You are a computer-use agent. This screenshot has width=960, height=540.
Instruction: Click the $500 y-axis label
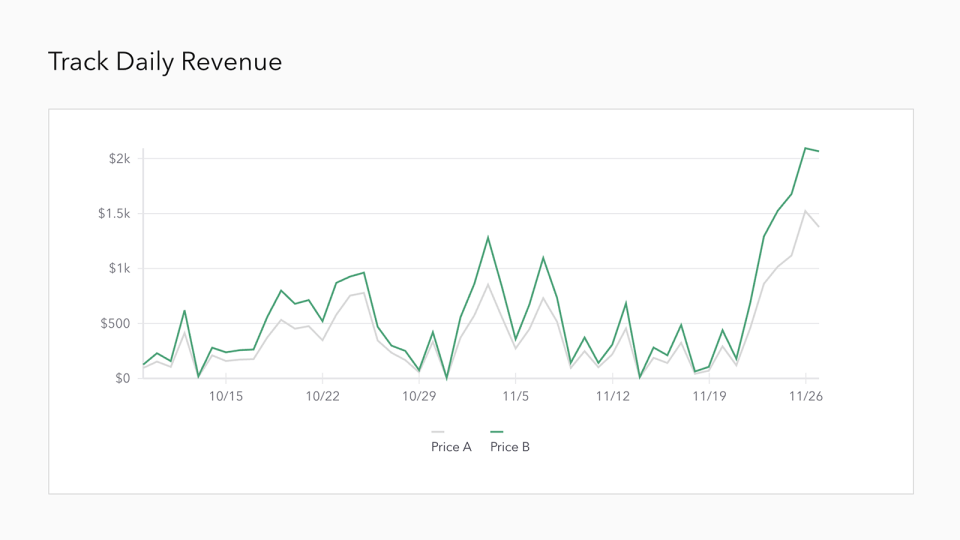tap(115, 324)
